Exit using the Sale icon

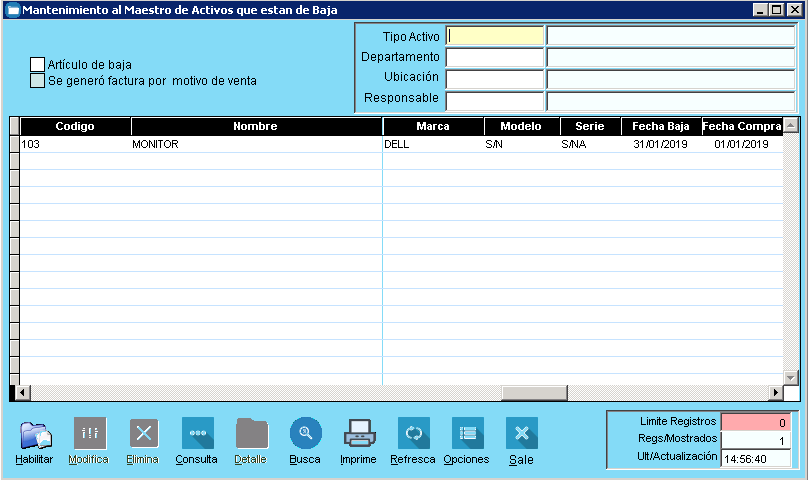521,434
